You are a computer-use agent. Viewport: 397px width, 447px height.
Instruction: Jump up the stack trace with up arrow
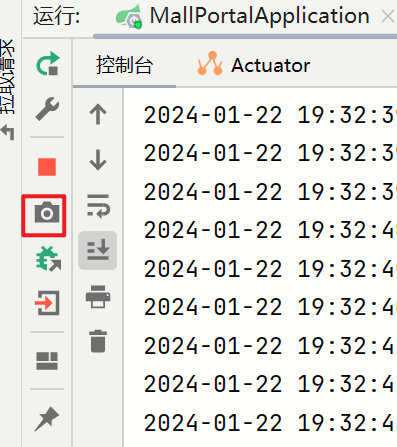pos(98,114)
